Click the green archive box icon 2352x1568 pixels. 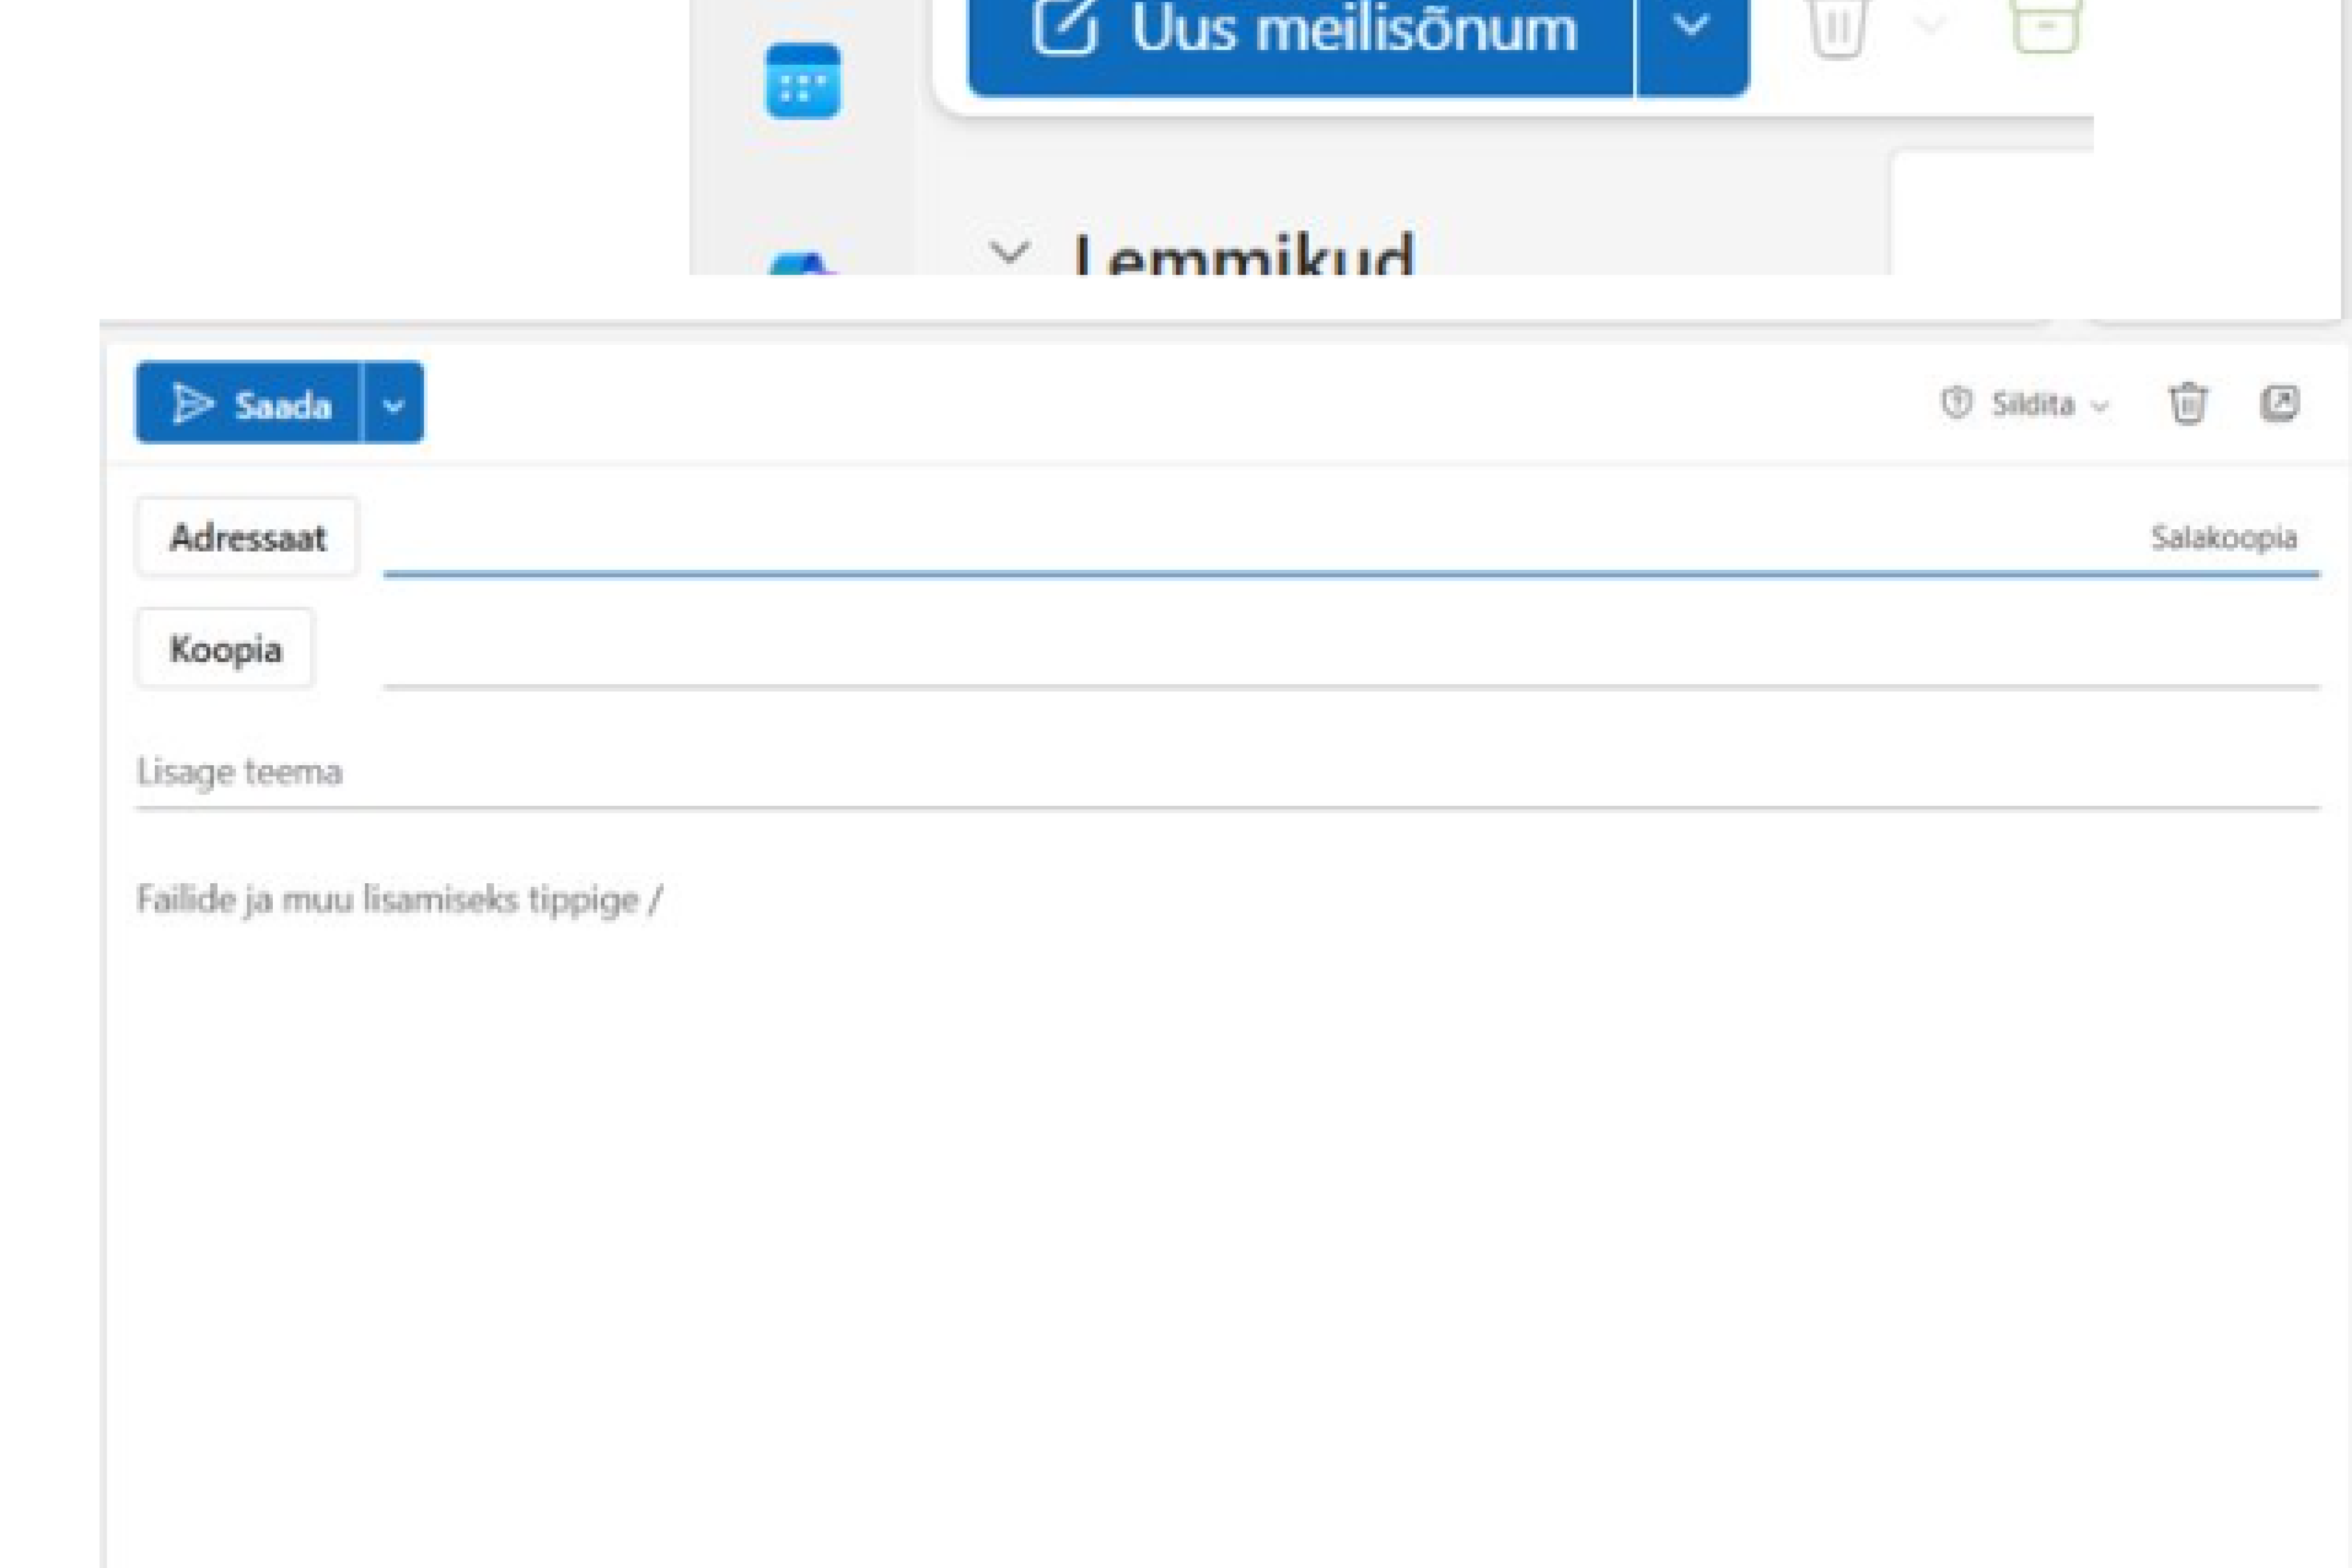[2045, 27]
